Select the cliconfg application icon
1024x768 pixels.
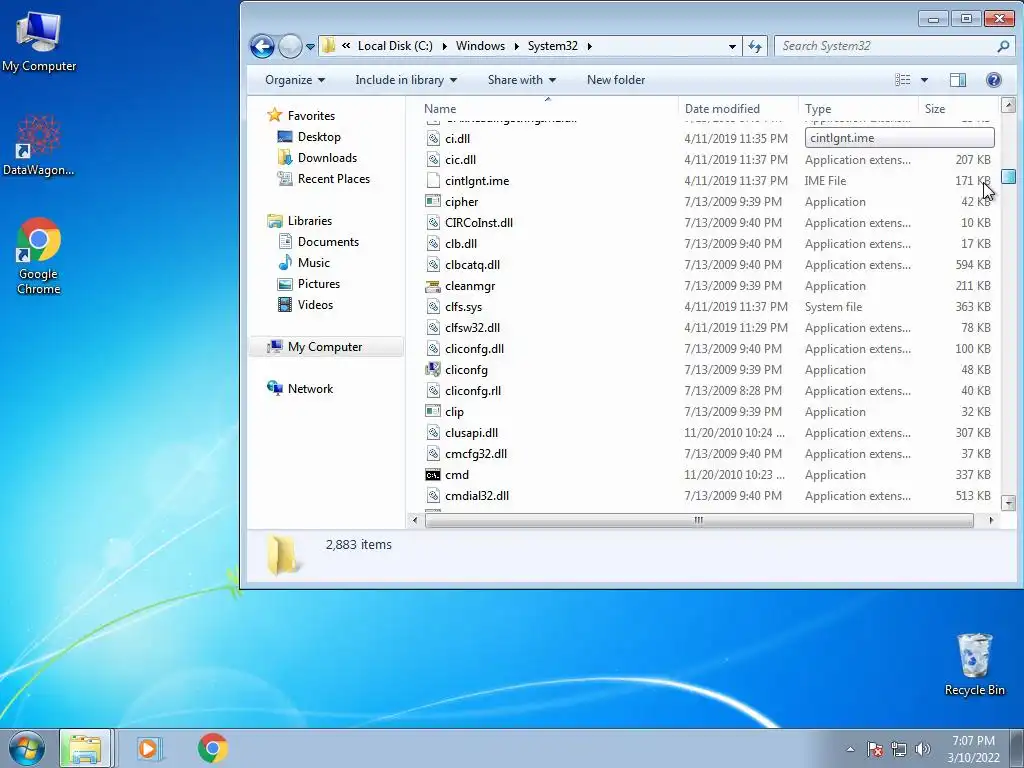[433, 370]
